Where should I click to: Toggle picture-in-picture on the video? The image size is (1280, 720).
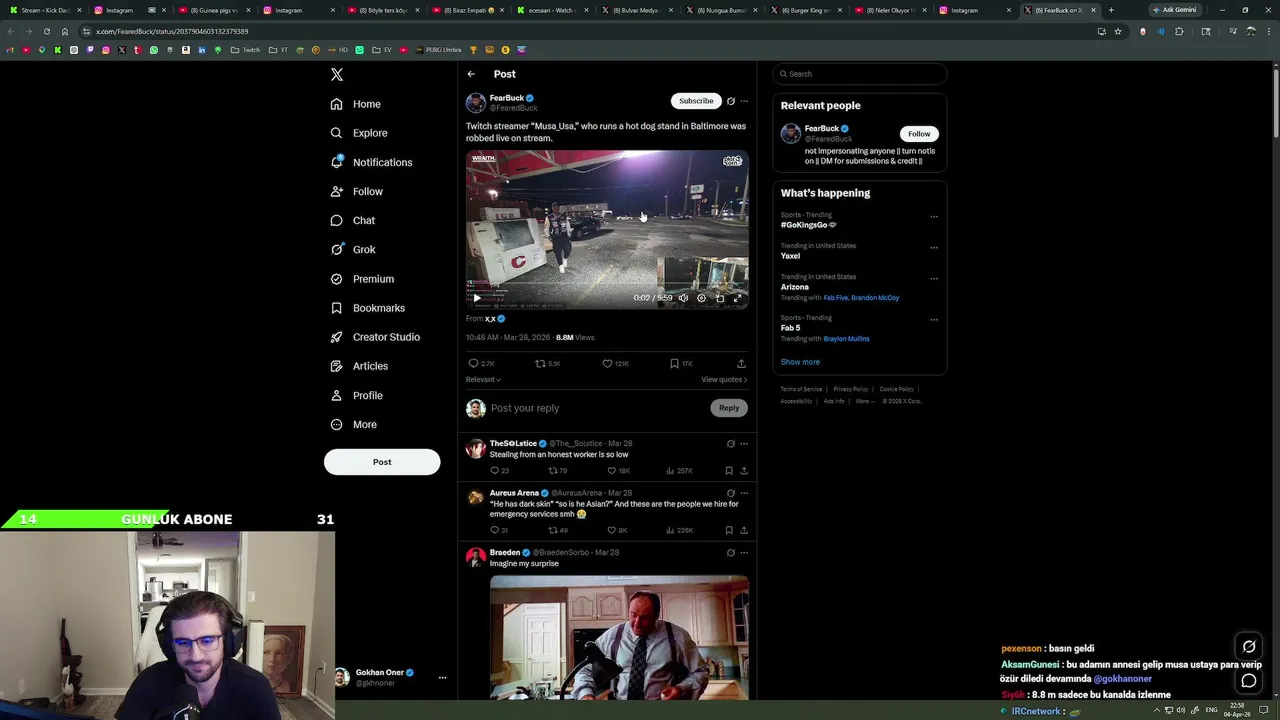[x=720, y=298]
